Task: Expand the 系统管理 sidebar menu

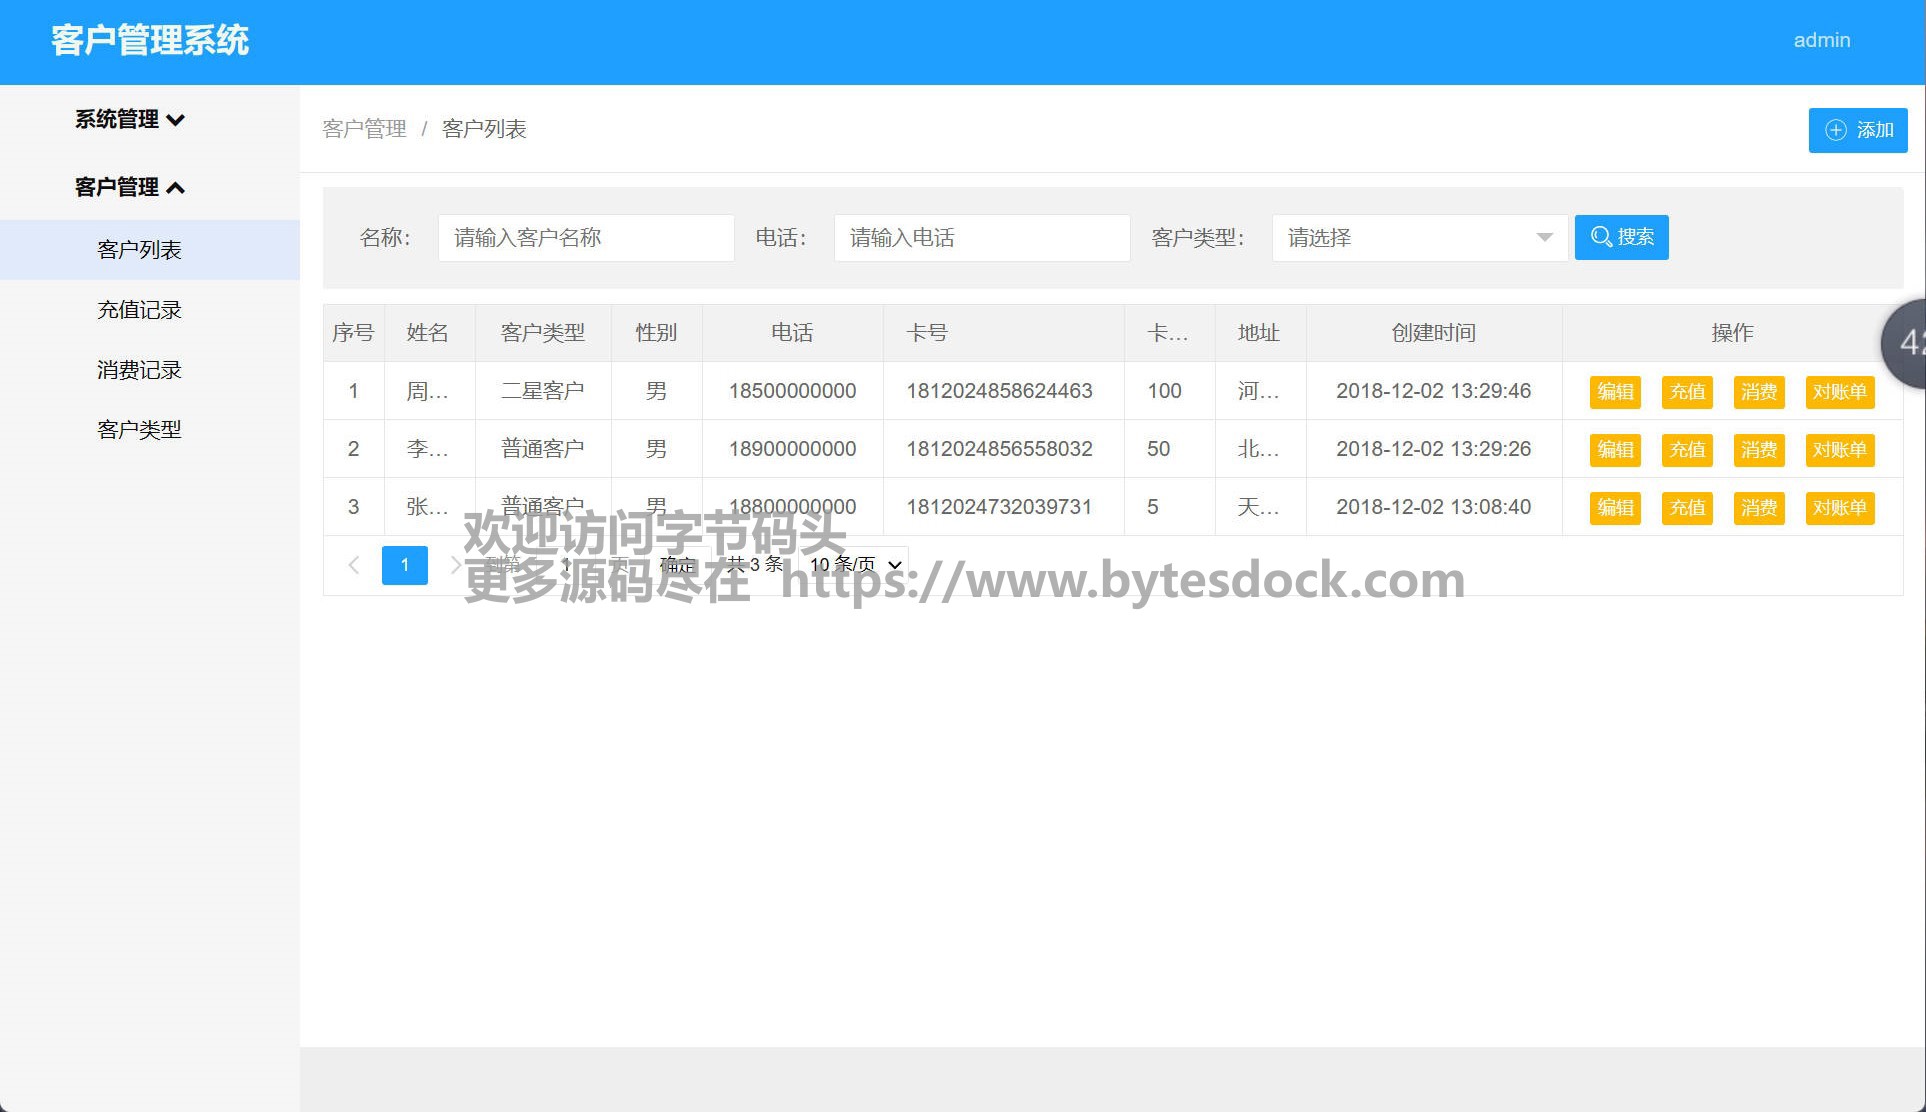Action: (130, 120)
